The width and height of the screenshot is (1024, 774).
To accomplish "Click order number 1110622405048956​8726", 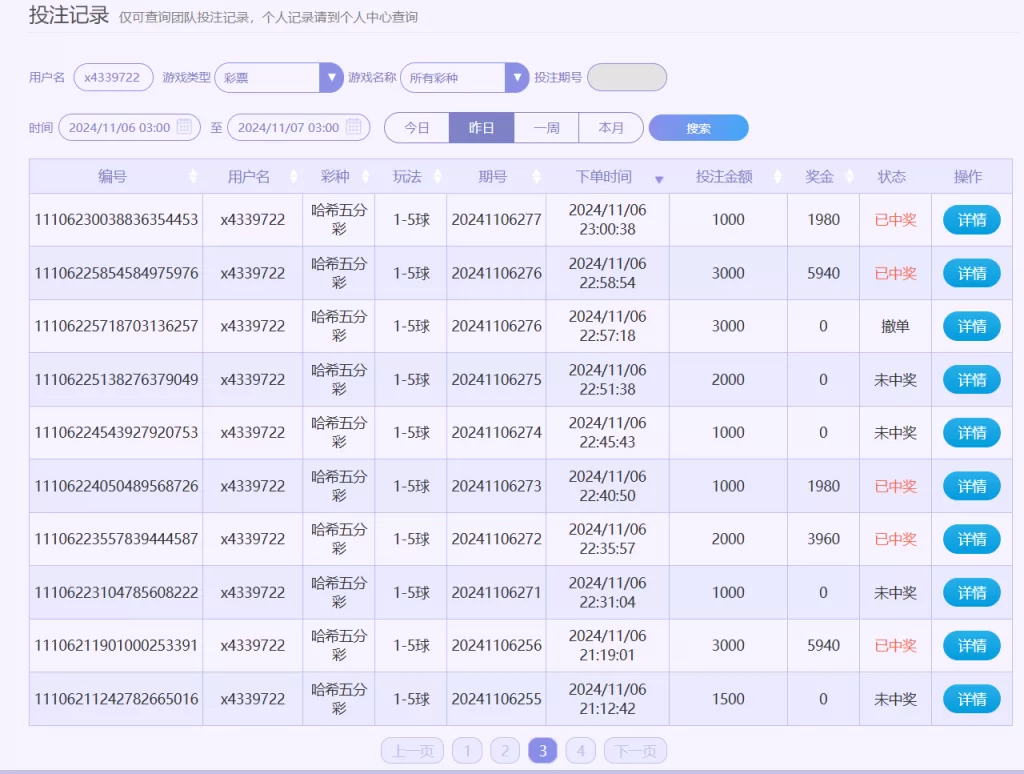I will [116, 486].
